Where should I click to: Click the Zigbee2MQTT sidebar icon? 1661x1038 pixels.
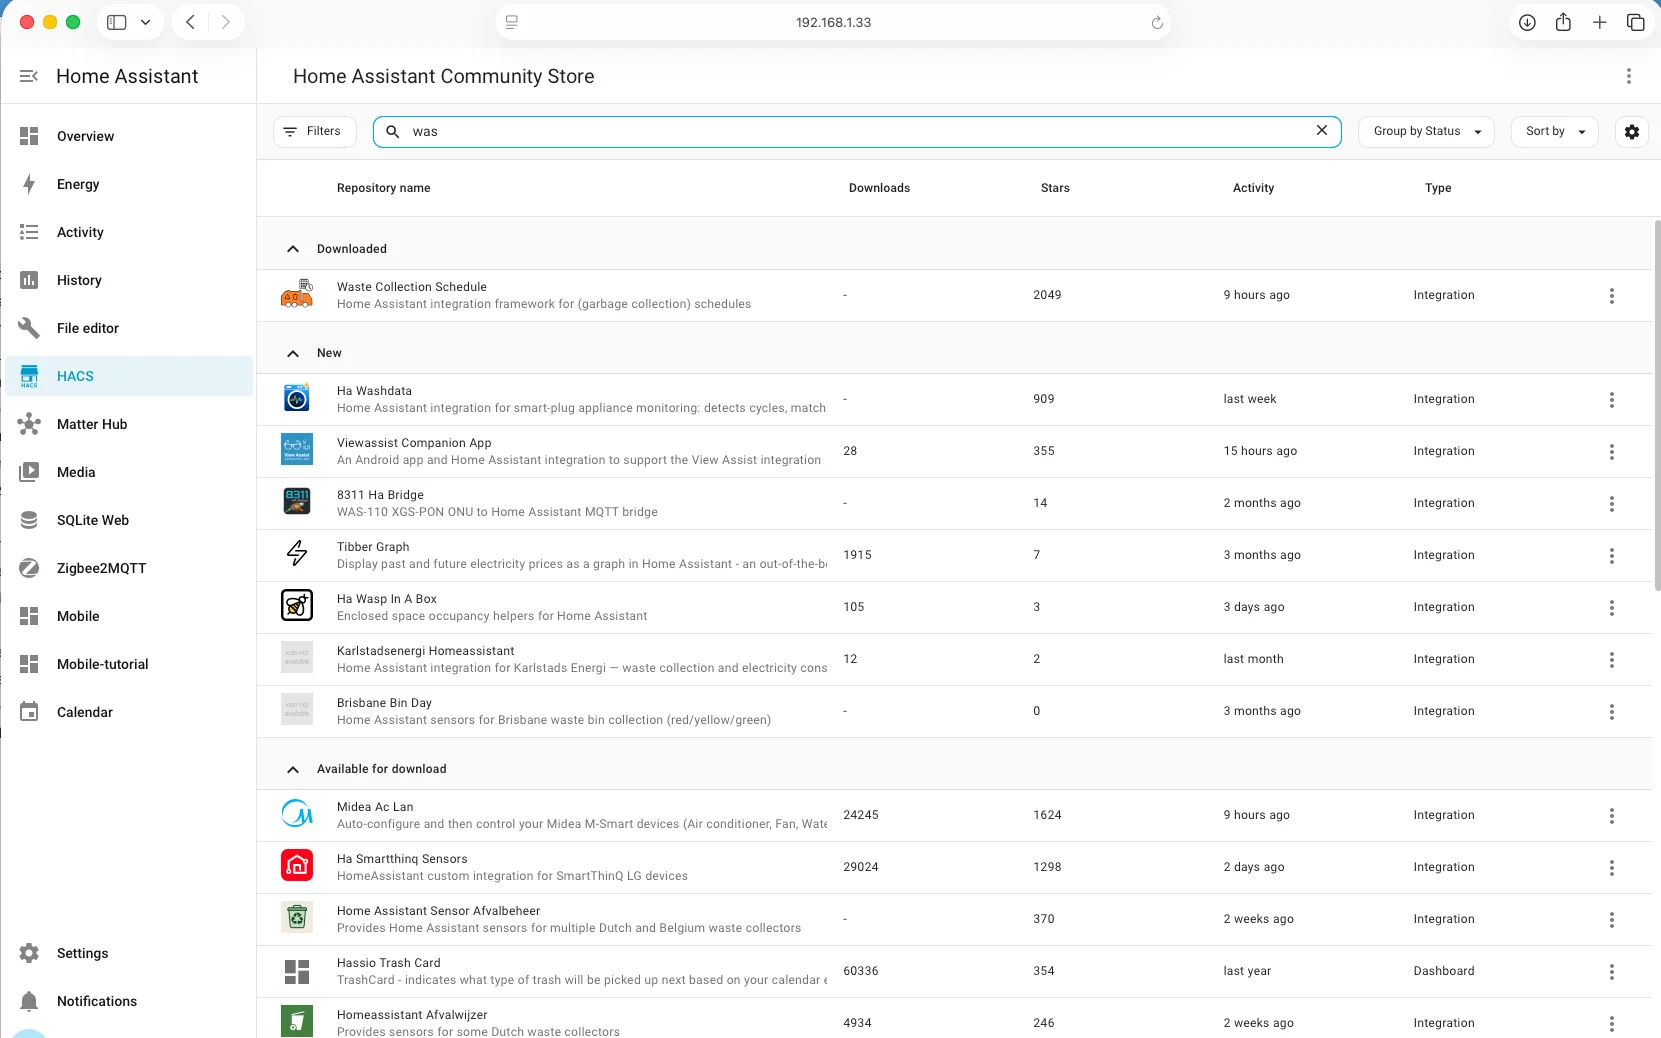point(29,568)
